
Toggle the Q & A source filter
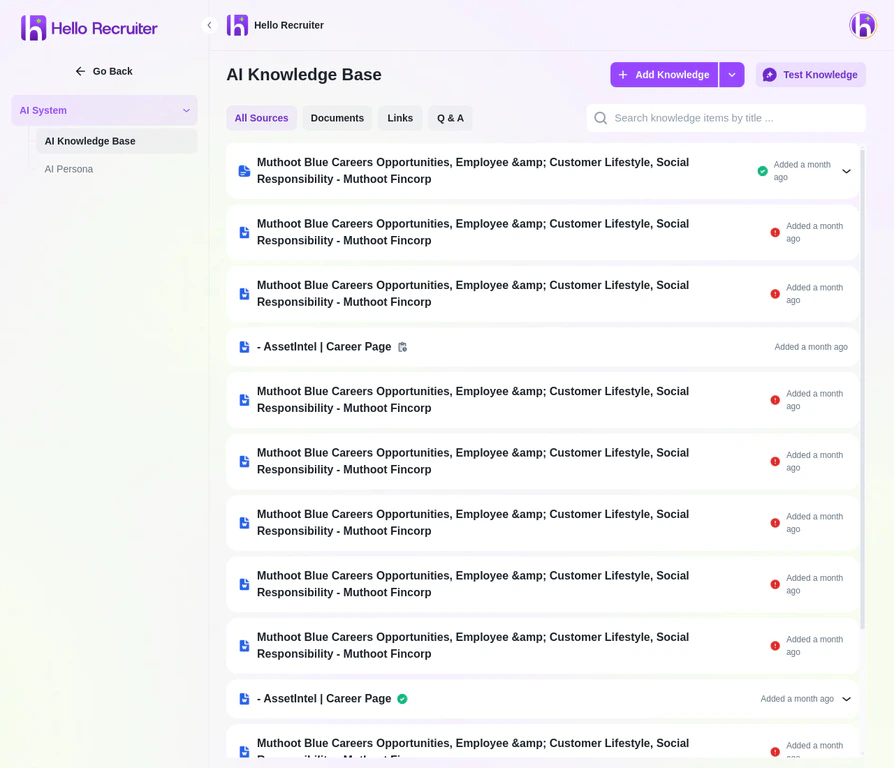point(450,118)
